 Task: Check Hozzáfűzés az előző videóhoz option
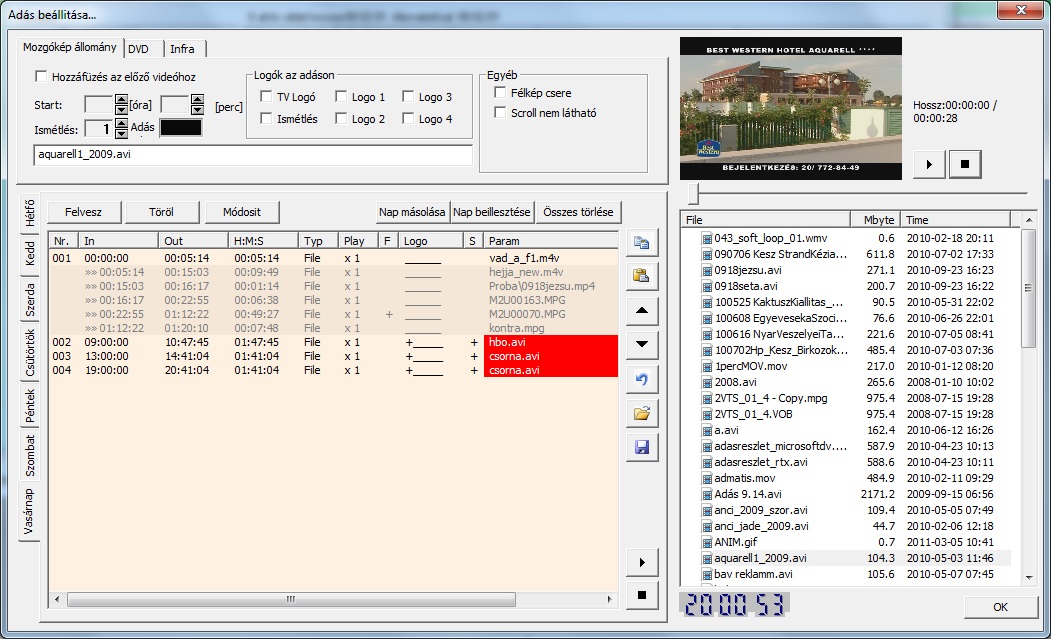[41, 76]
